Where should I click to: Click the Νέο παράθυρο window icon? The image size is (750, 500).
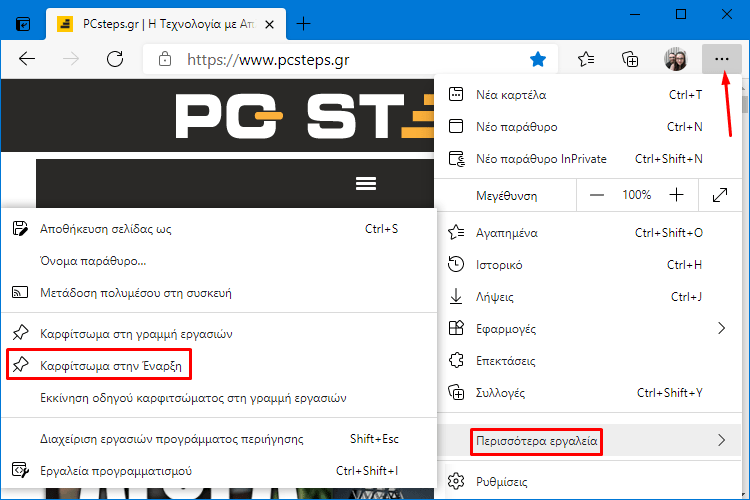click(x=456, y=126)
